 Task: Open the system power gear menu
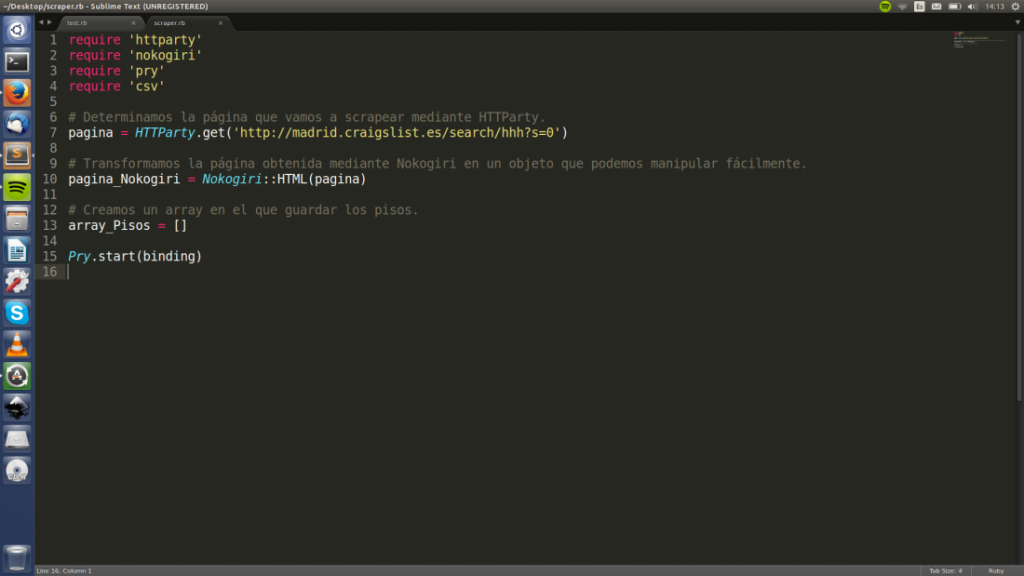click(x=1013, y=6)
